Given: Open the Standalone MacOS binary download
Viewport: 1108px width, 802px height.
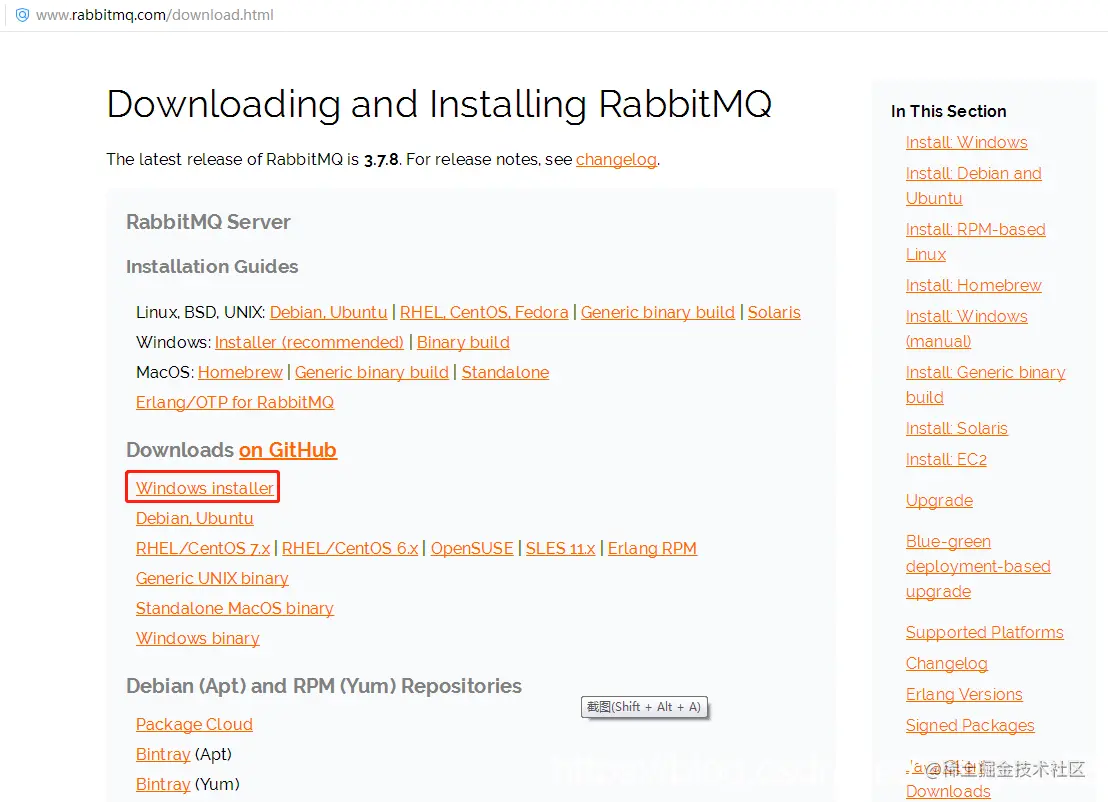Looking at the screenshot, I should tap(235, 608).
